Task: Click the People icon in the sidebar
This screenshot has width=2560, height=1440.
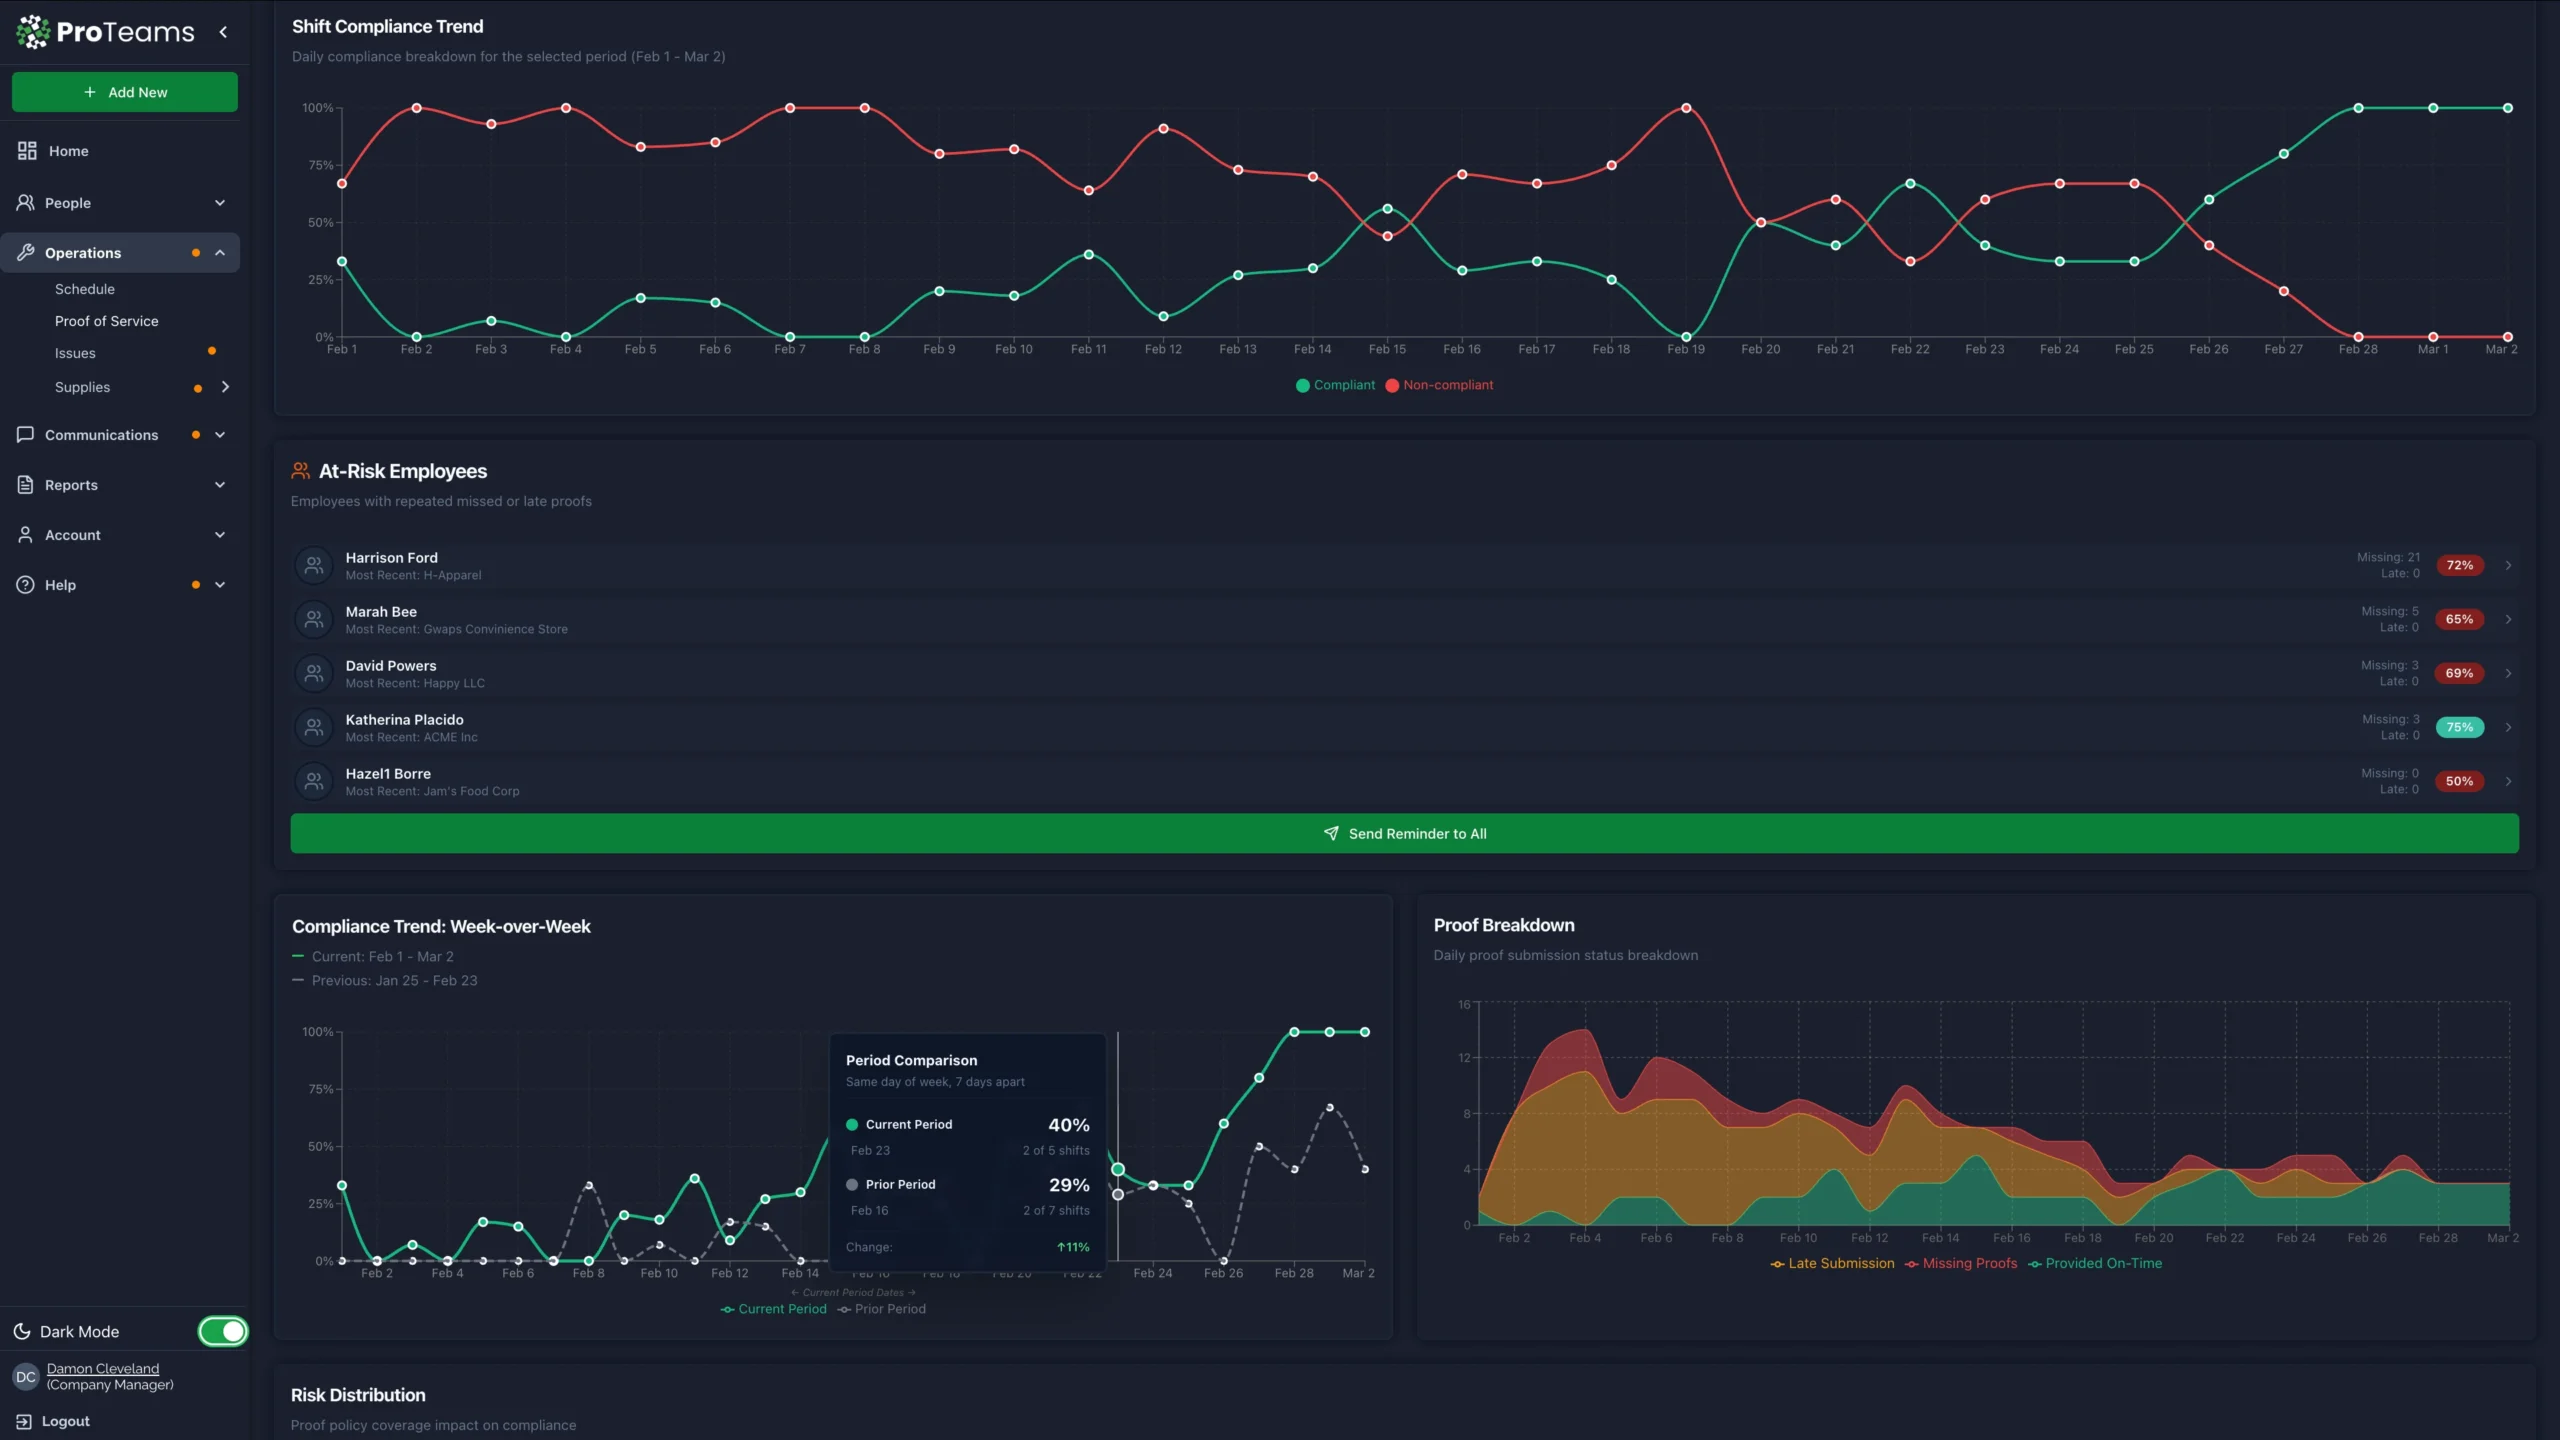Action: tap(26, 202)
